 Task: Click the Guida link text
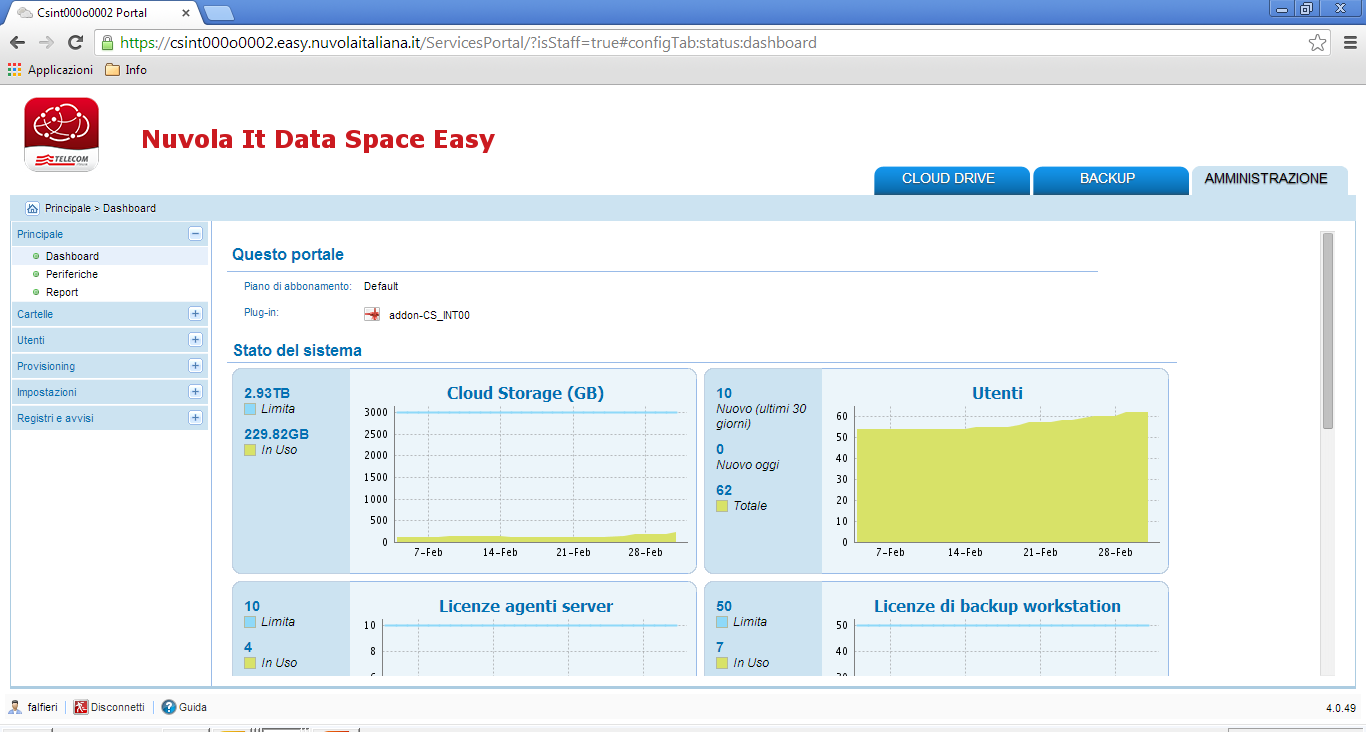pyautogui.click(x=193, y=707)
